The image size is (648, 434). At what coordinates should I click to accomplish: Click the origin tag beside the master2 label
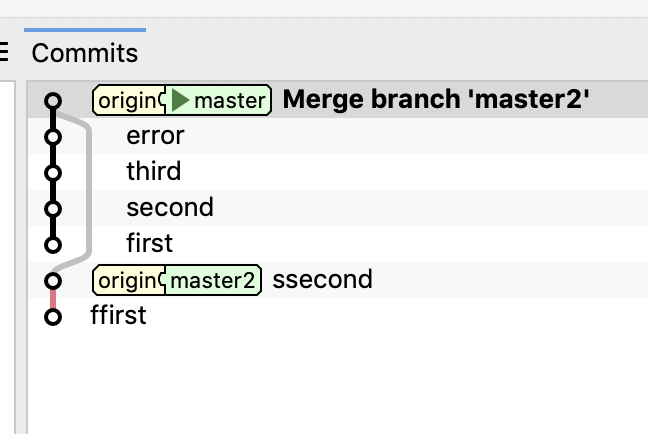tap(127, 280)
